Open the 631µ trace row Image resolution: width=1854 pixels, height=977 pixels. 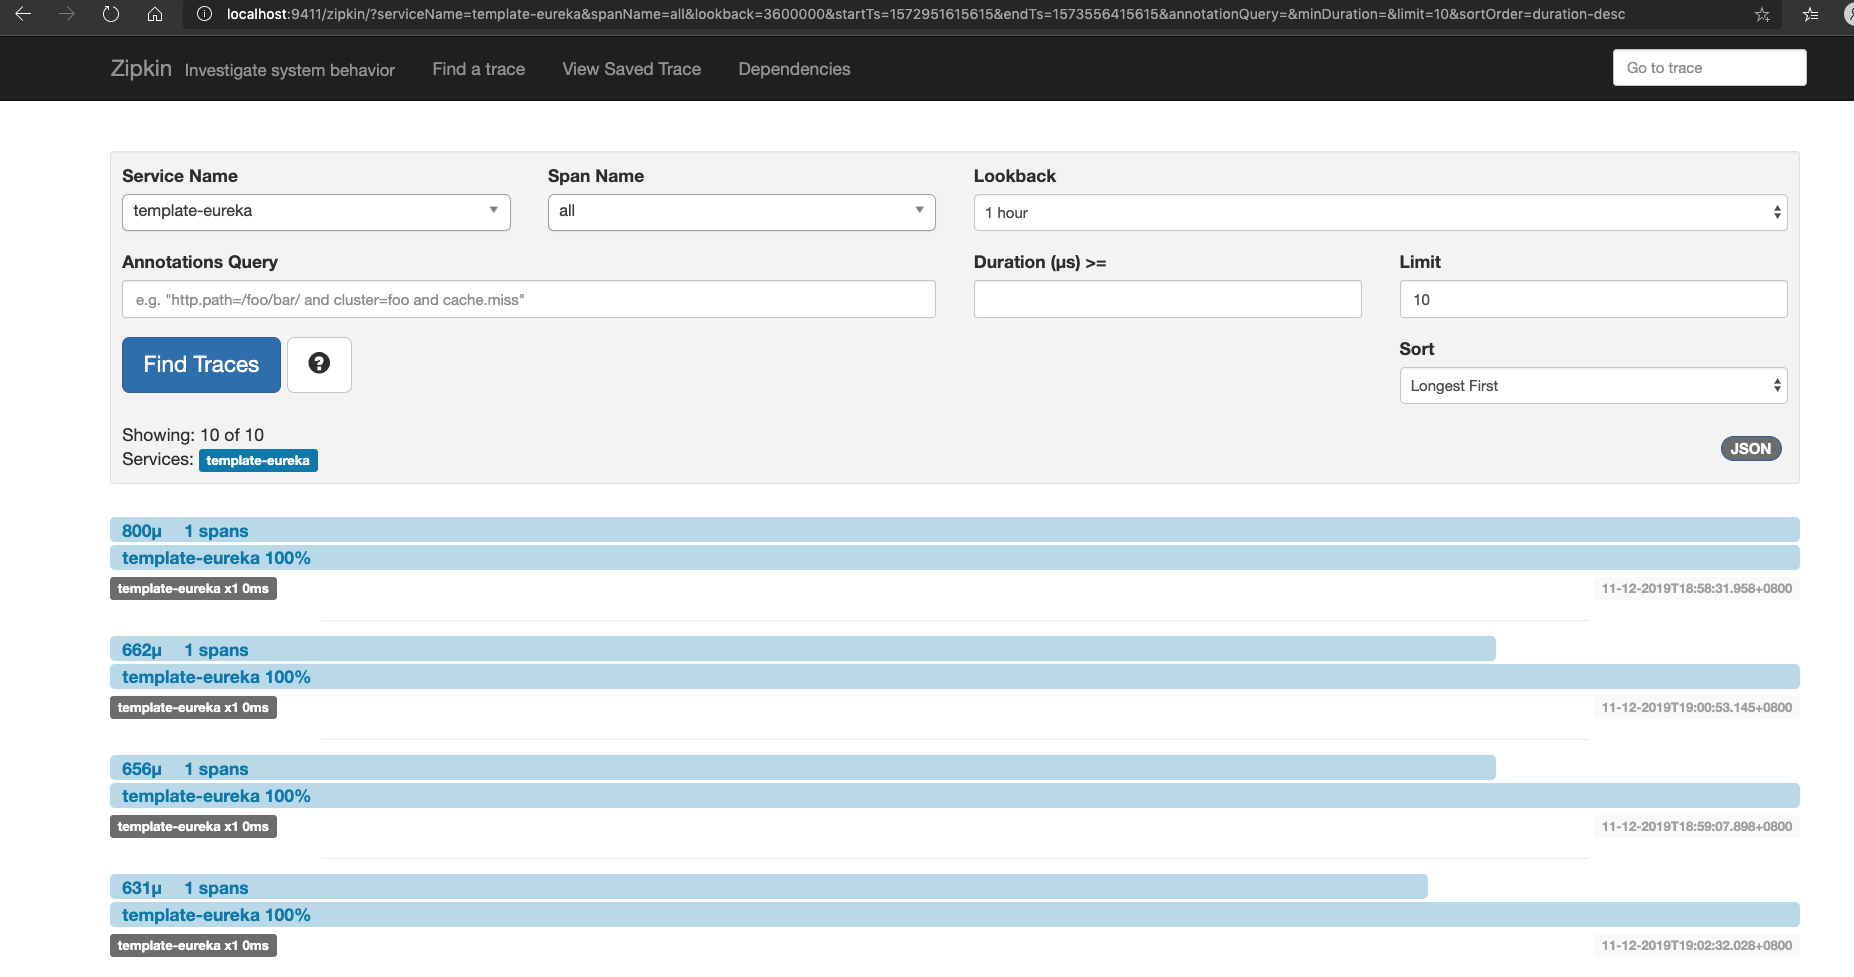[x=768, y=887]
